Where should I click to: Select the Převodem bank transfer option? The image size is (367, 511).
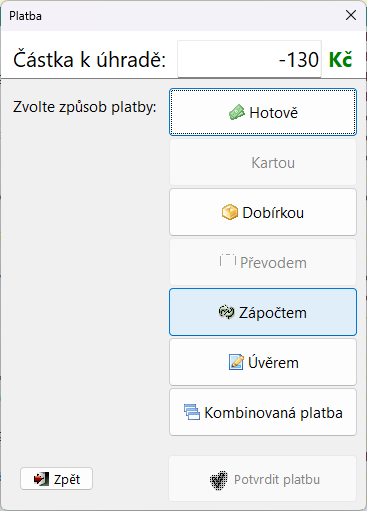pos(263,262)
